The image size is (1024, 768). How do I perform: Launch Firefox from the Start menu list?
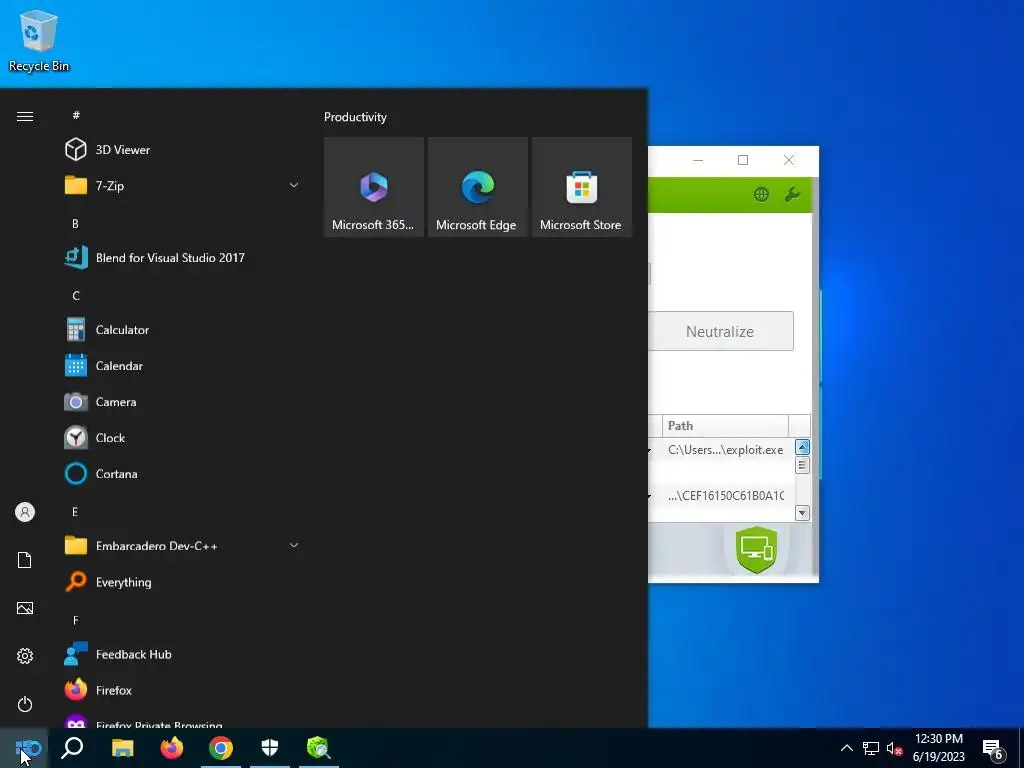pyautogui.click(x=183, y=690)
